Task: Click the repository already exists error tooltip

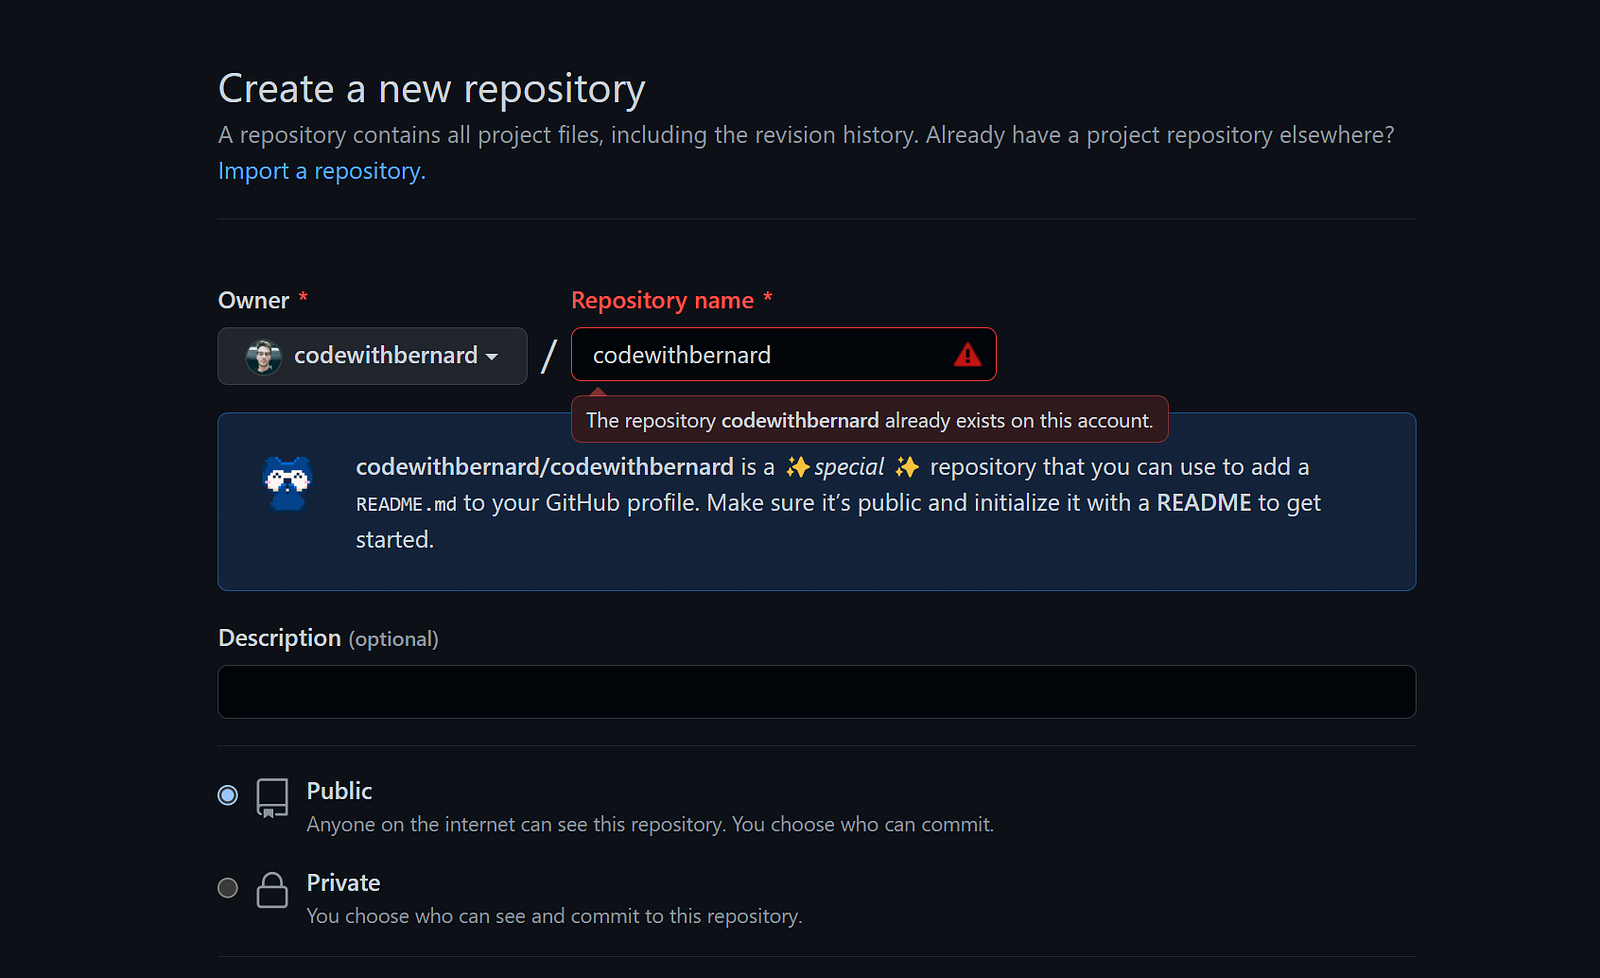Action: coord(869,420)
